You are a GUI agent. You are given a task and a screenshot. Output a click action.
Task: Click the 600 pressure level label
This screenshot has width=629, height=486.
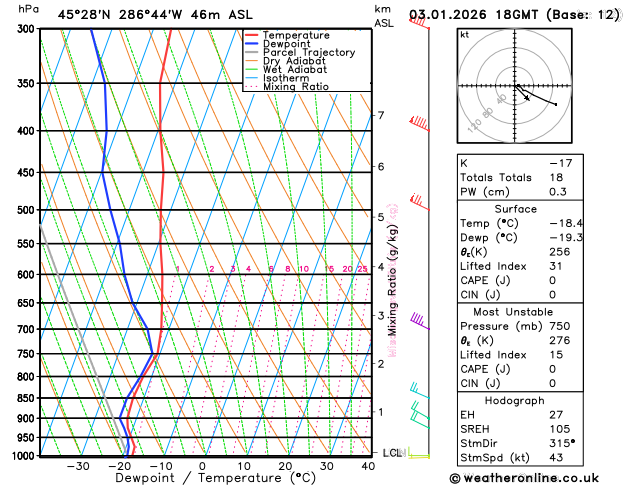coord(28,274)
